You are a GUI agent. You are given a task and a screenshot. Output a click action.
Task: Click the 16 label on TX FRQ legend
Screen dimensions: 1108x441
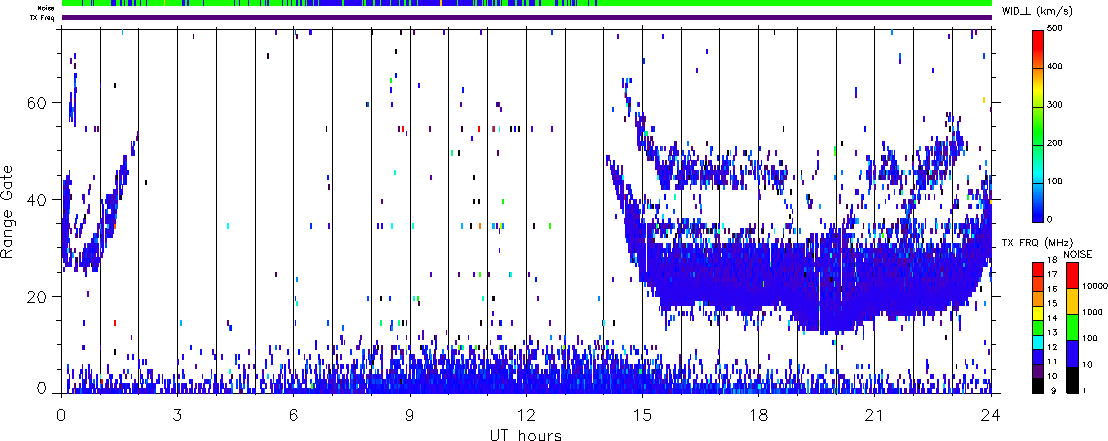[1052, 289]
